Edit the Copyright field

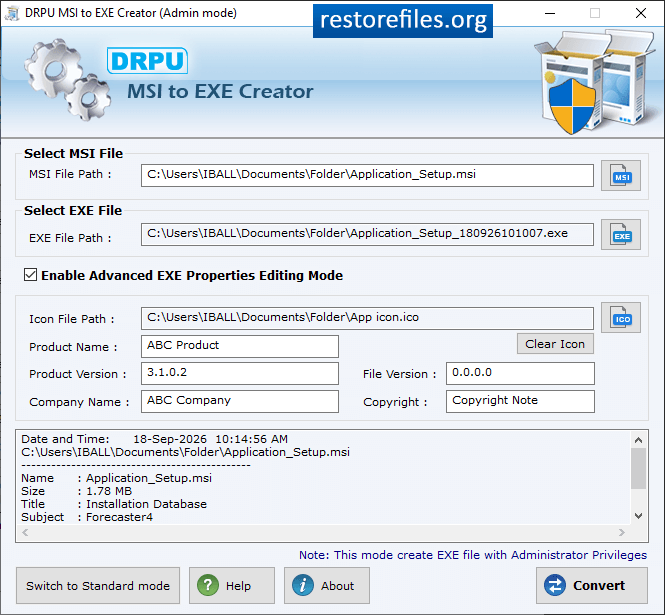coord(520,401)
